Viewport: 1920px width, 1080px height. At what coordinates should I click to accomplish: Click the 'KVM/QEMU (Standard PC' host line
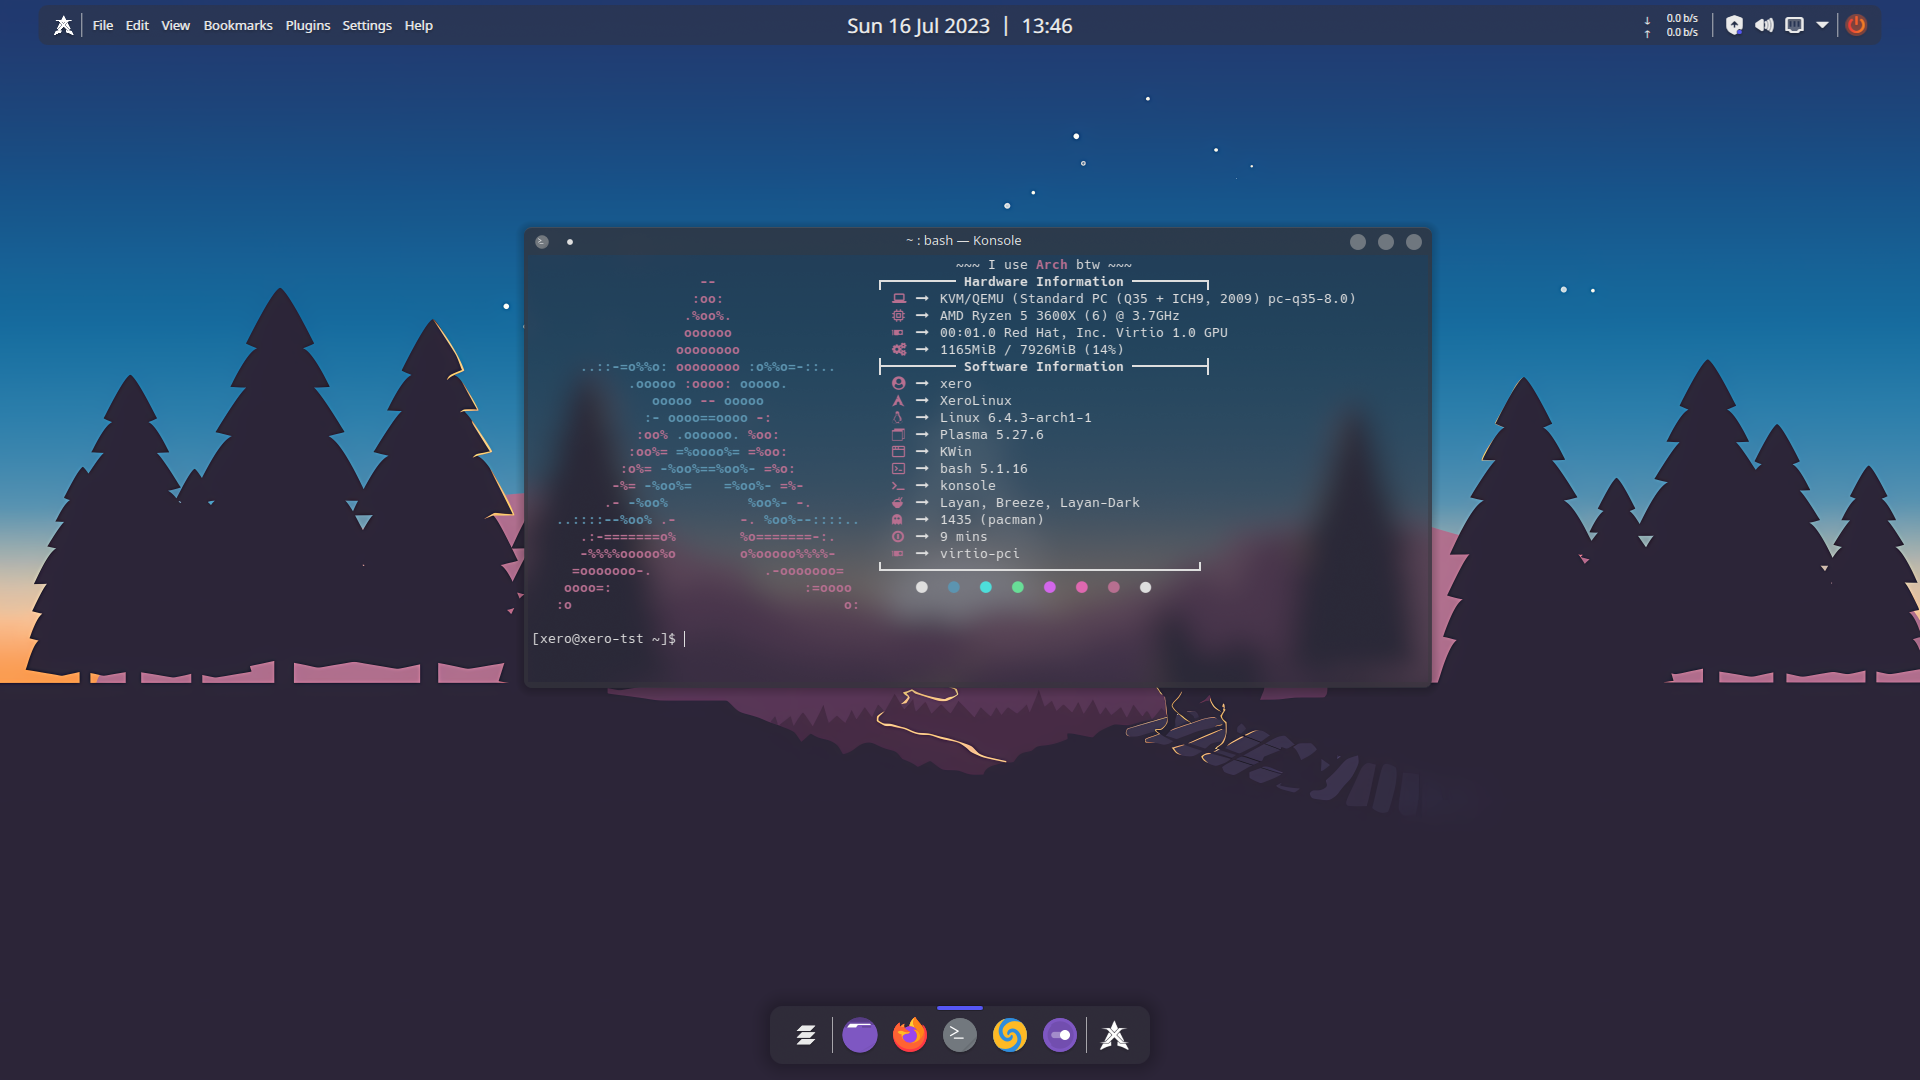click(x=1147, y=299)
